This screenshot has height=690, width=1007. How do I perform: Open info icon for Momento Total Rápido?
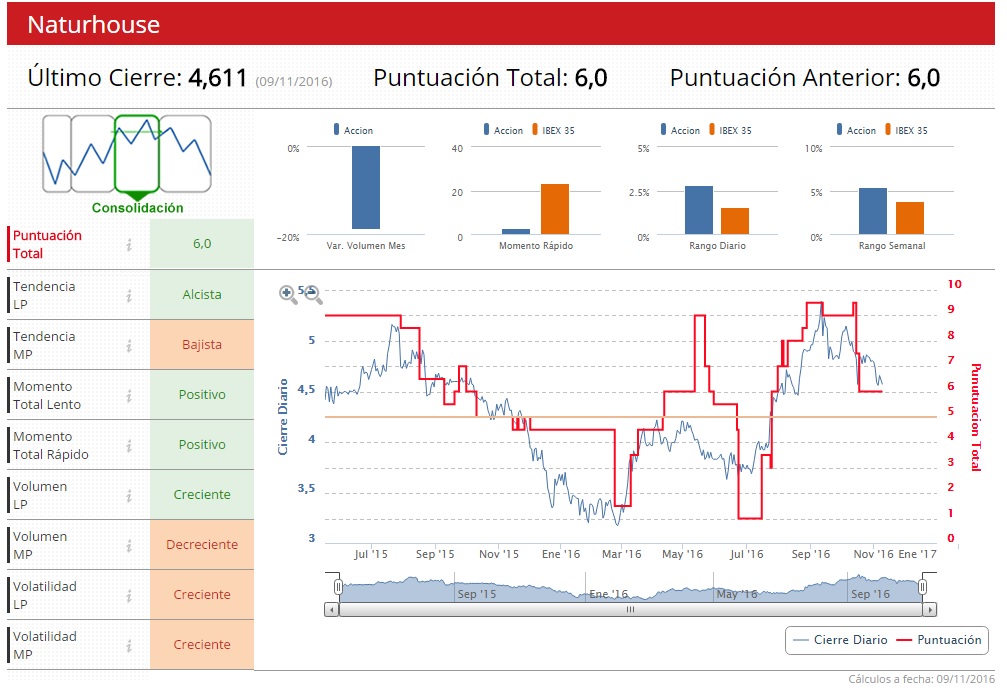pyautogui.click(x=129, y=445)
